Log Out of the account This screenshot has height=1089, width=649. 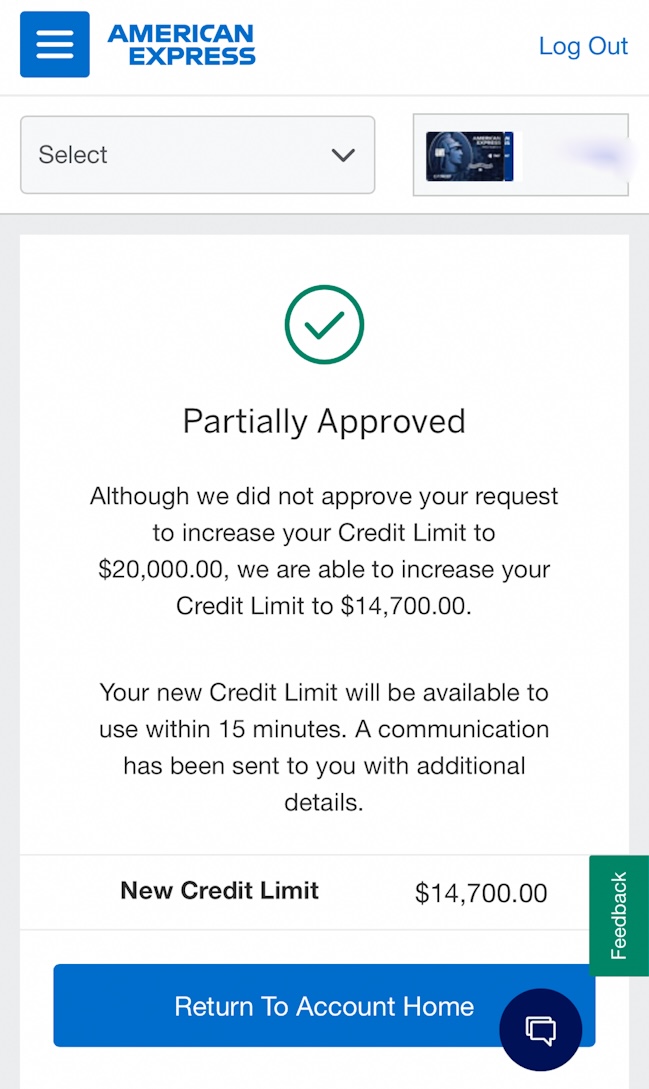(583, 46)
